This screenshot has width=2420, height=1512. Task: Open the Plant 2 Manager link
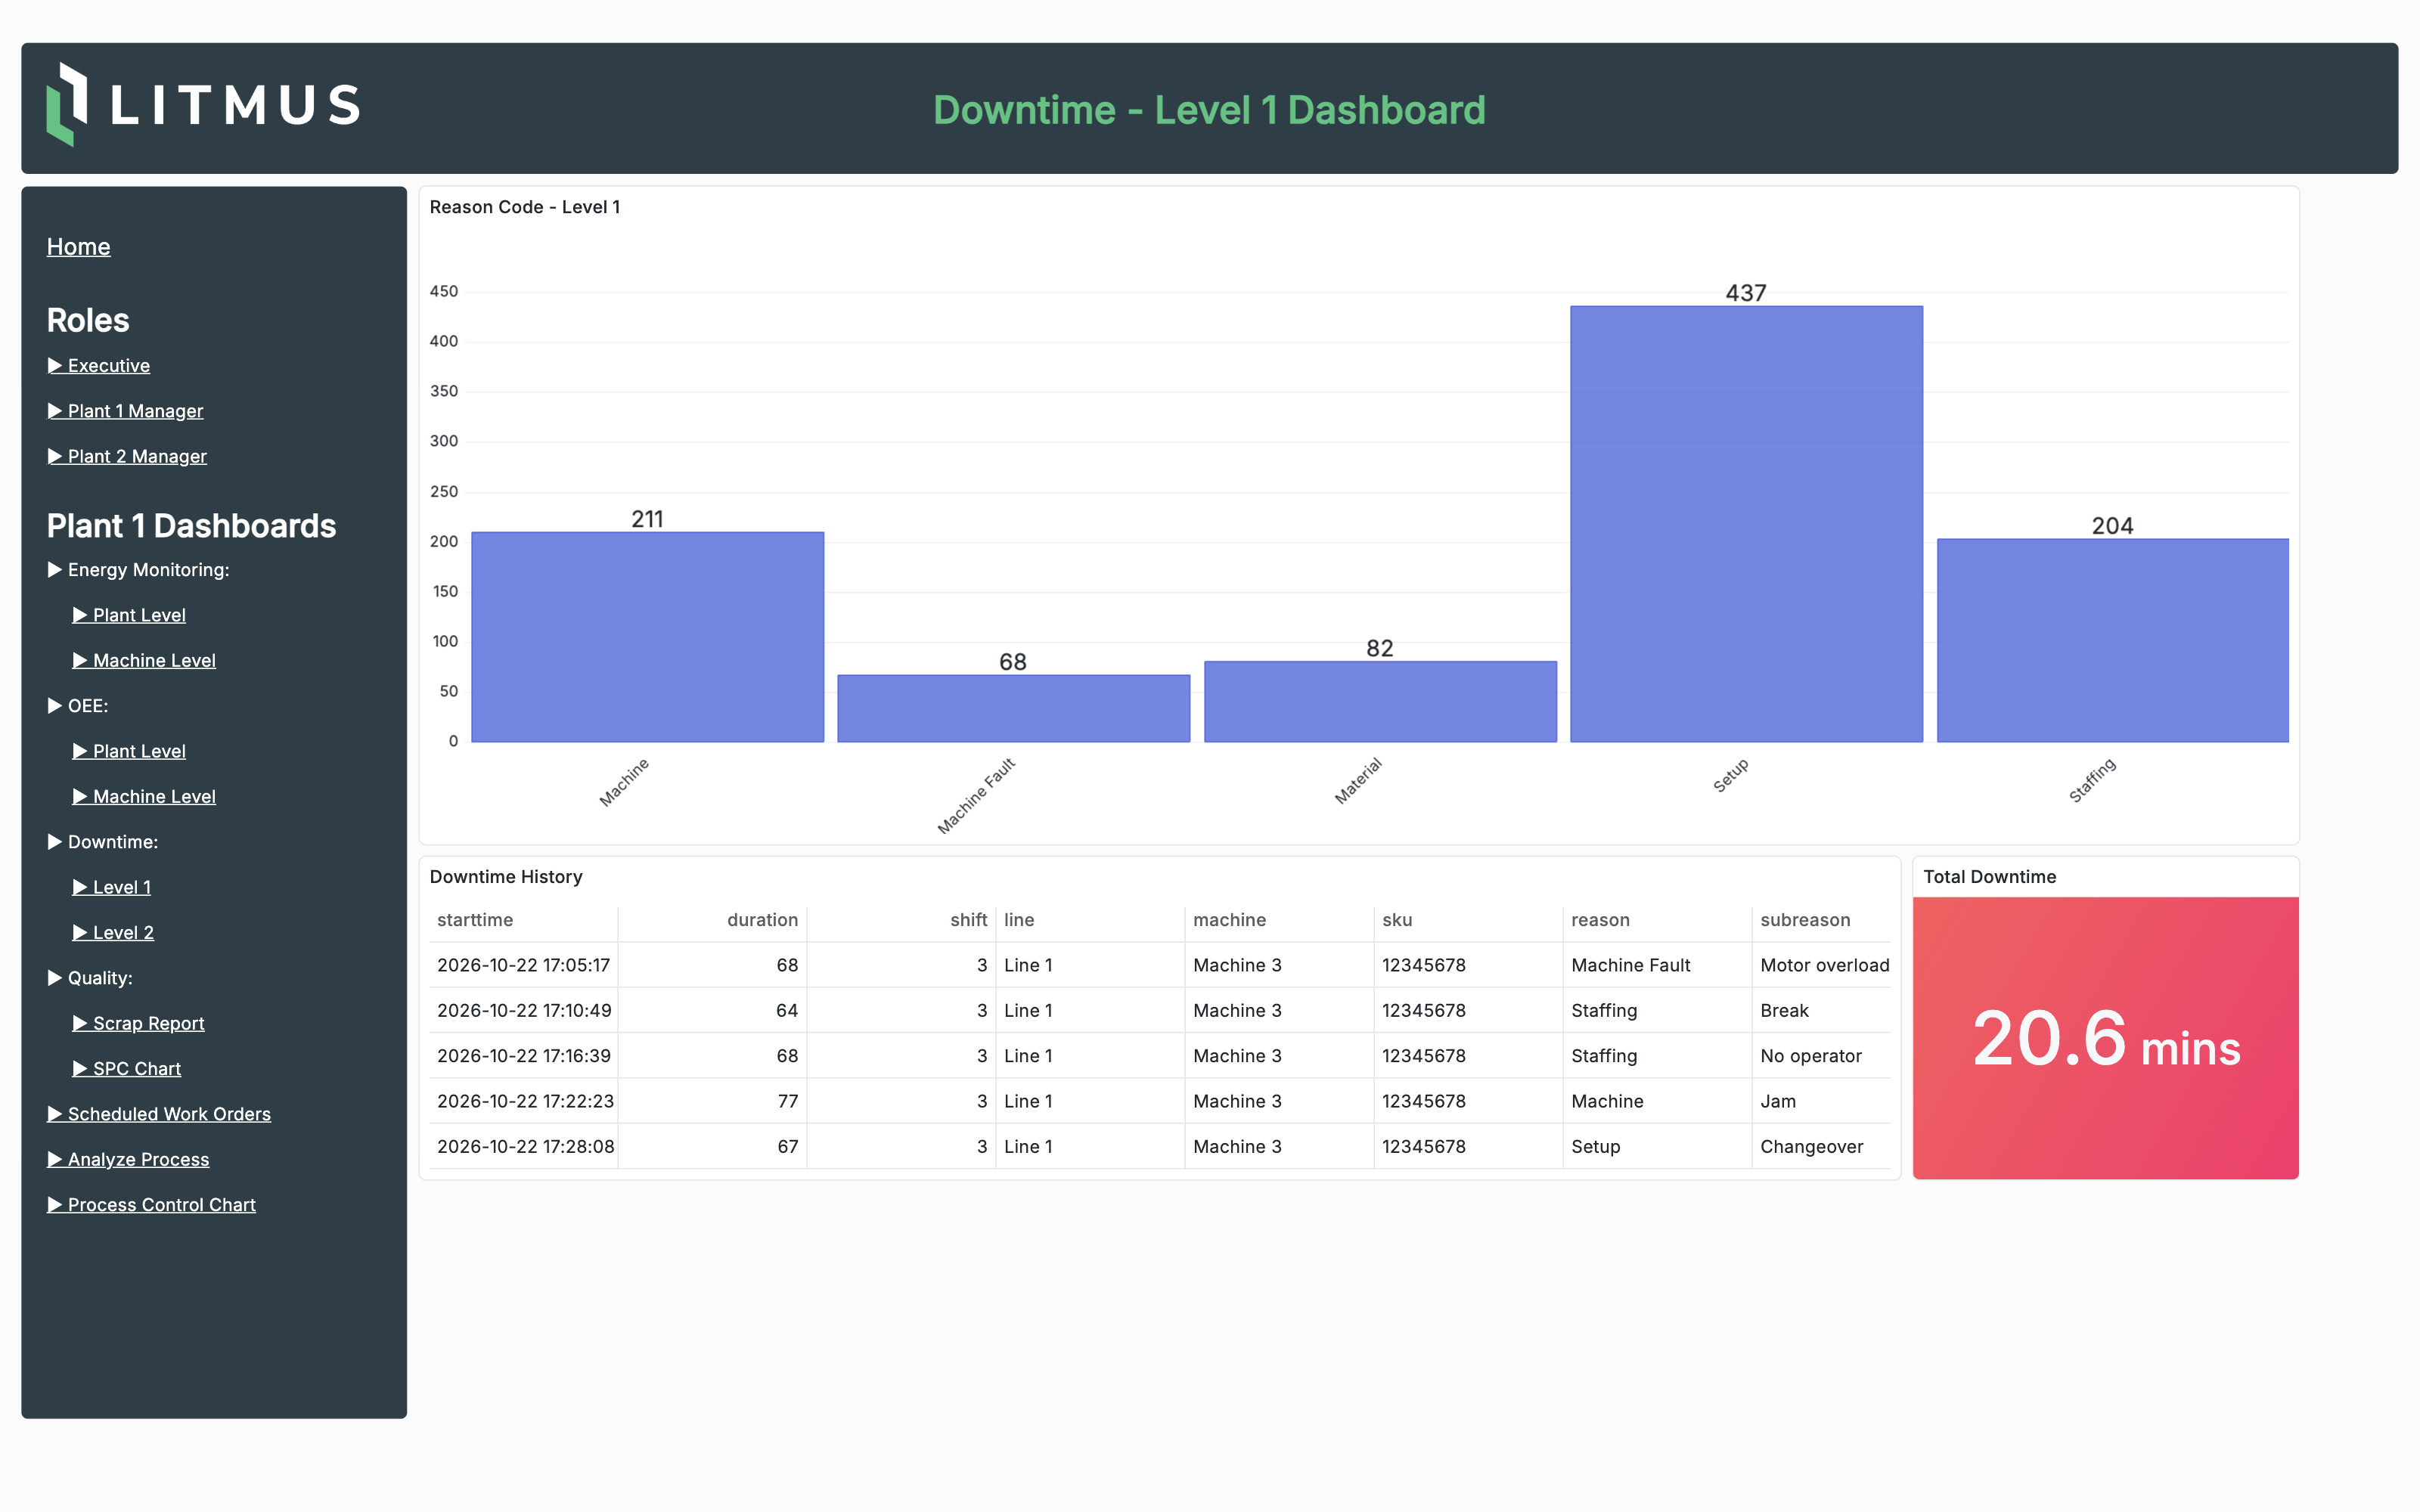click(127, 457)
